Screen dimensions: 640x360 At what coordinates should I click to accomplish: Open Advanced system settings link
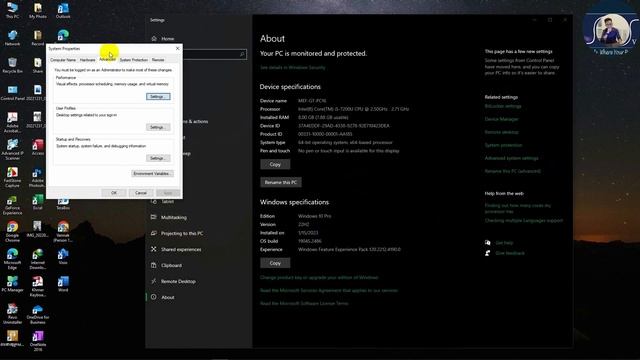(x=511, y=158)
